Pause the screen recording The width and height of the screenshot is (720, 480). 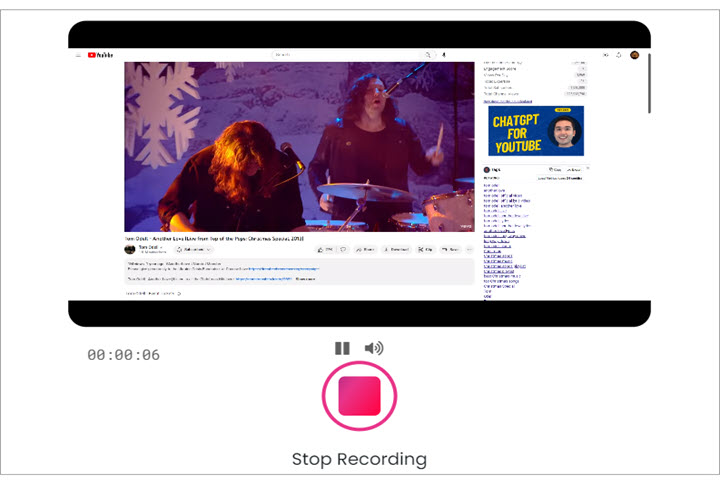coord(342,348)
